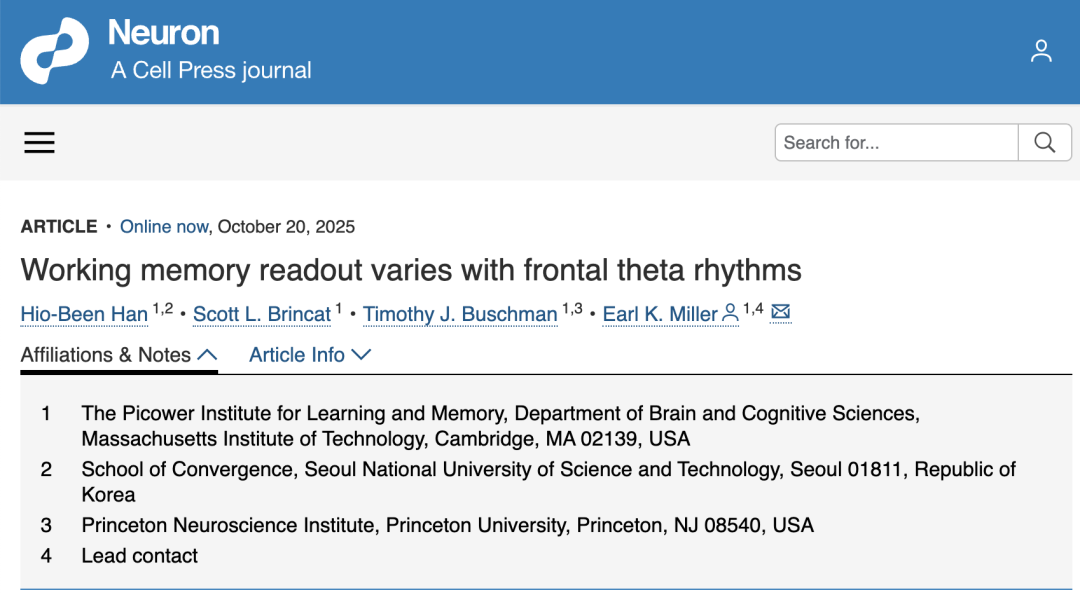Screen dimensions: 1080x595
Task: Open the hamburger navigation menu
Action: tap(39, 143)
